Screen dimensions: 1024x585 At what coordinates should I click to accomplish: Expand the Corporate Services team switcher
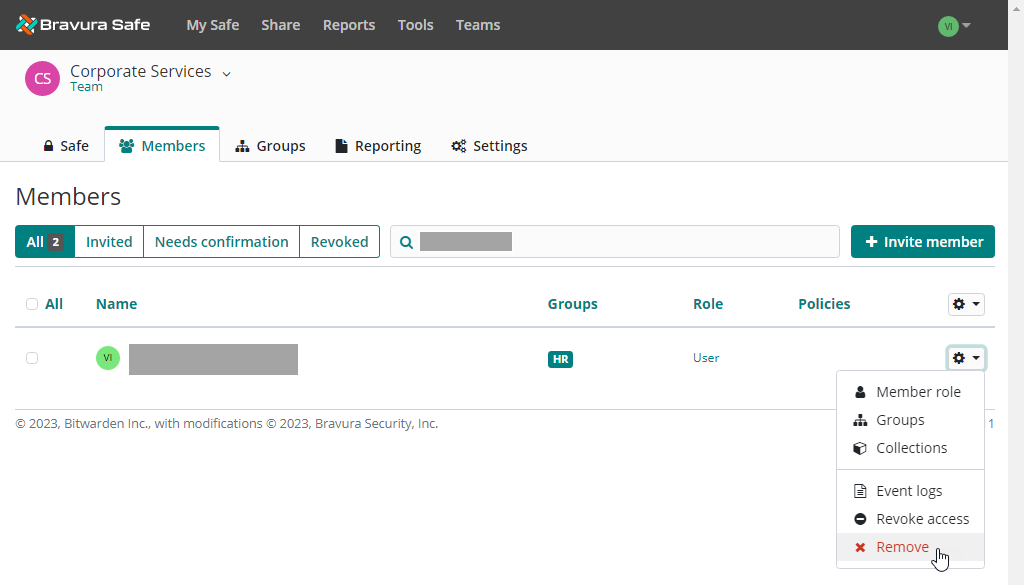226,73
